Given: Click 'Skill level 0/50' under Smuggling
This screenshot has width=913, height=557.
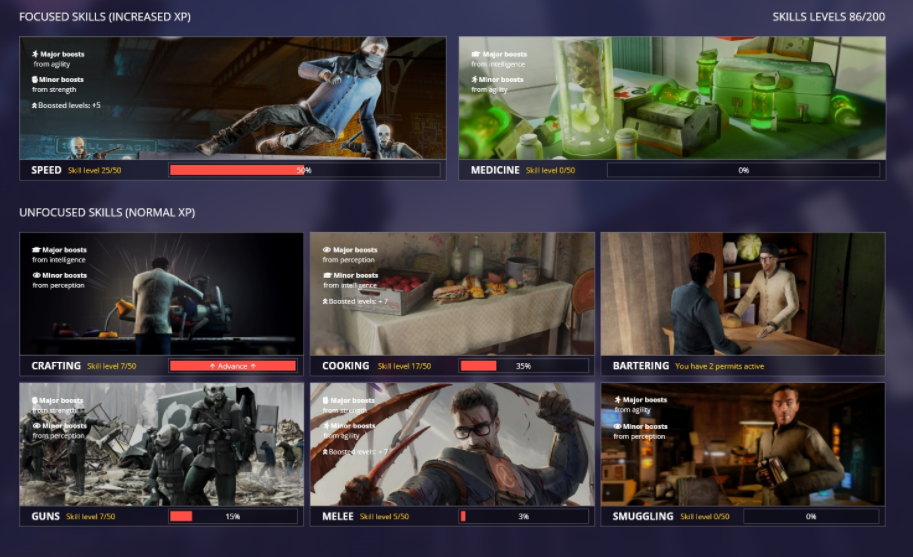Looking at the screenshot, I should coord(705,516).
